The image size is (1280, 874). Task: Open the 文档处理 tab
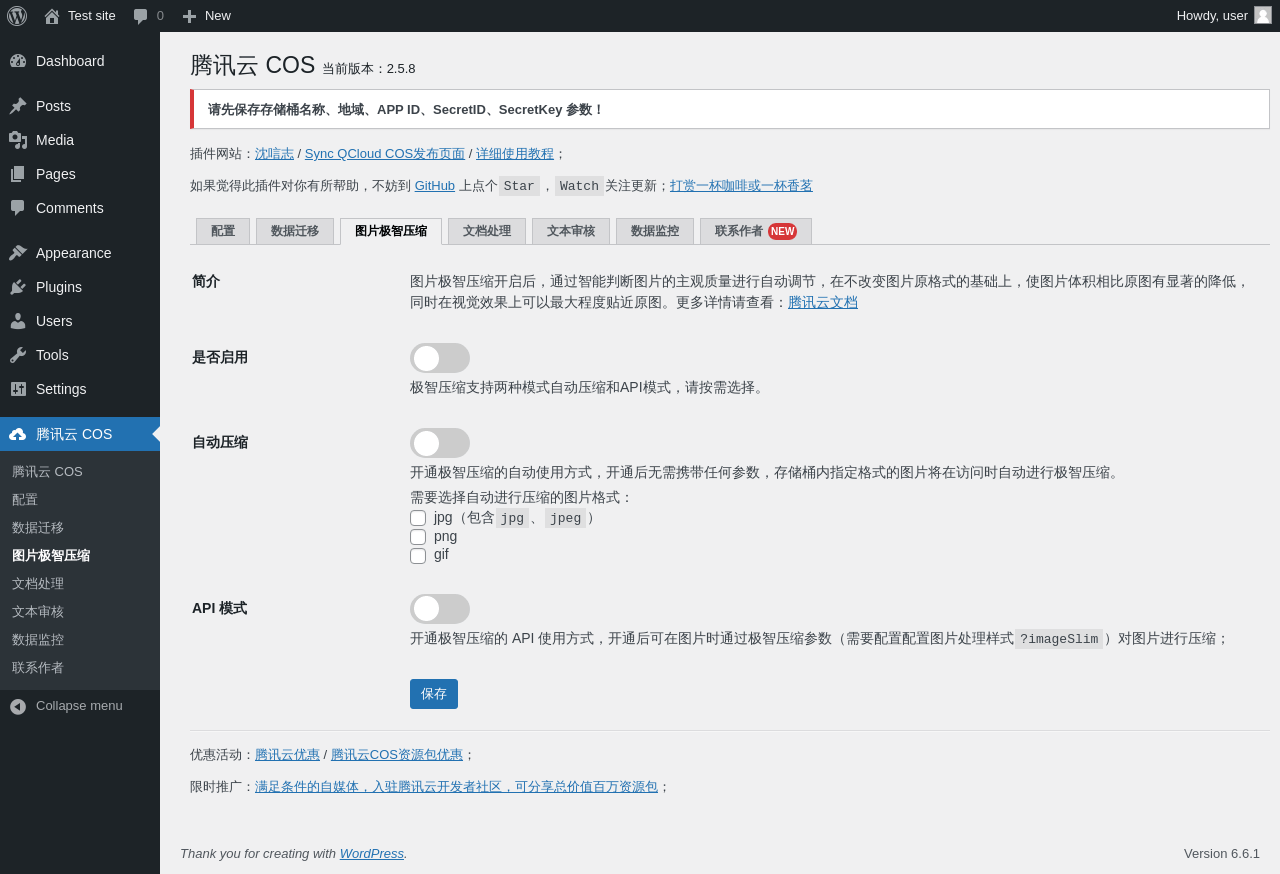tap(487, 231)
